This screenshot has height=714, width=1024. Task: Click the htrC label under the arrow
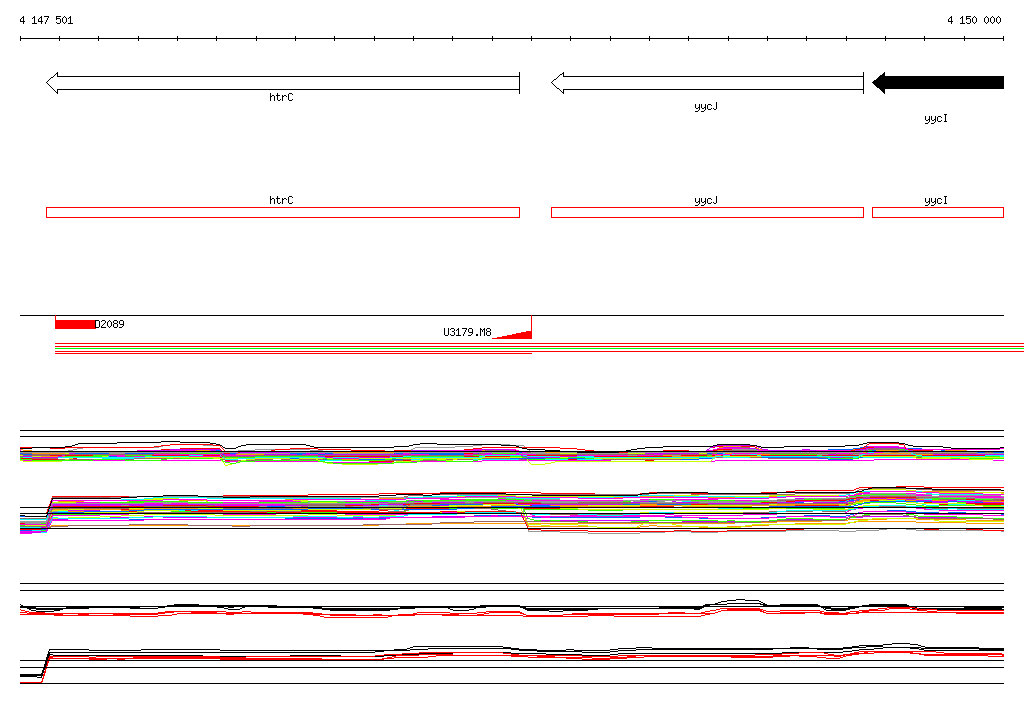tap(281, 97)
